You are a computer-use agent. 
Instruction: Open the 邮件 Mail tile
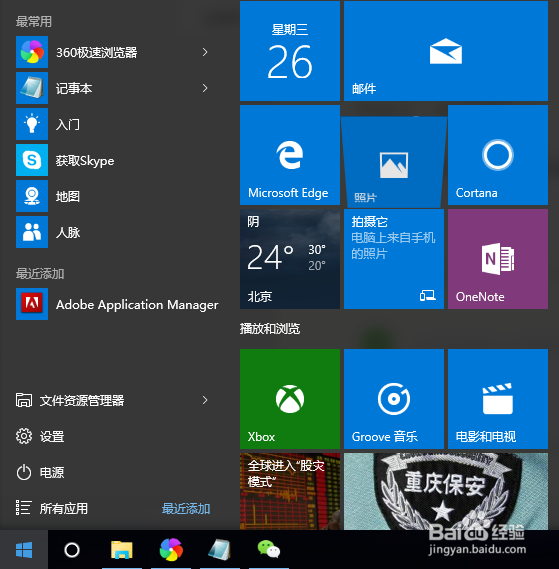pos(446,51)
